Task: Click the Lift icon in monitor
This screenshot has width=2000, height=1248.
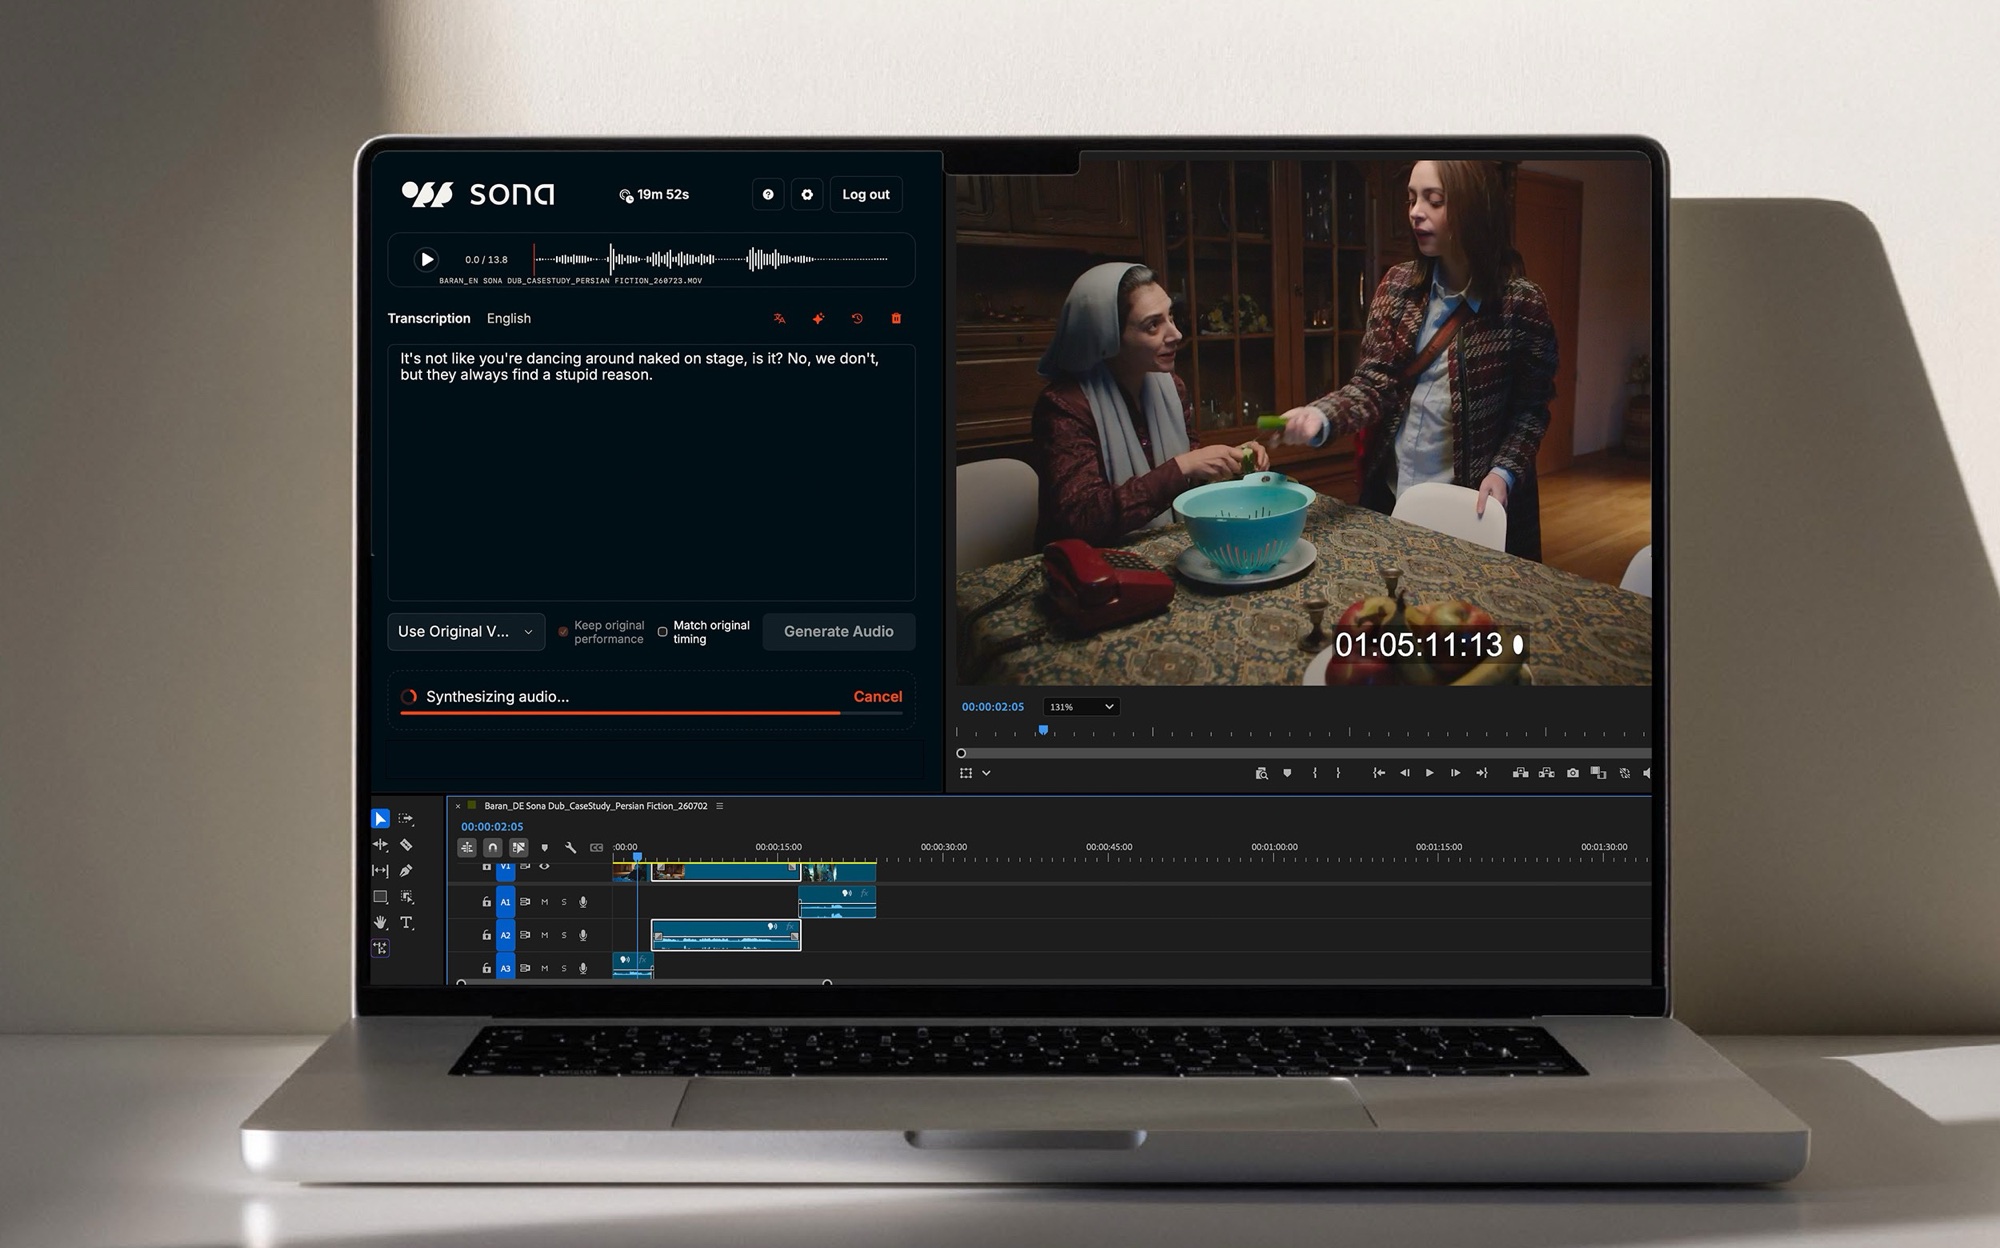Action: click(1520, 773)
